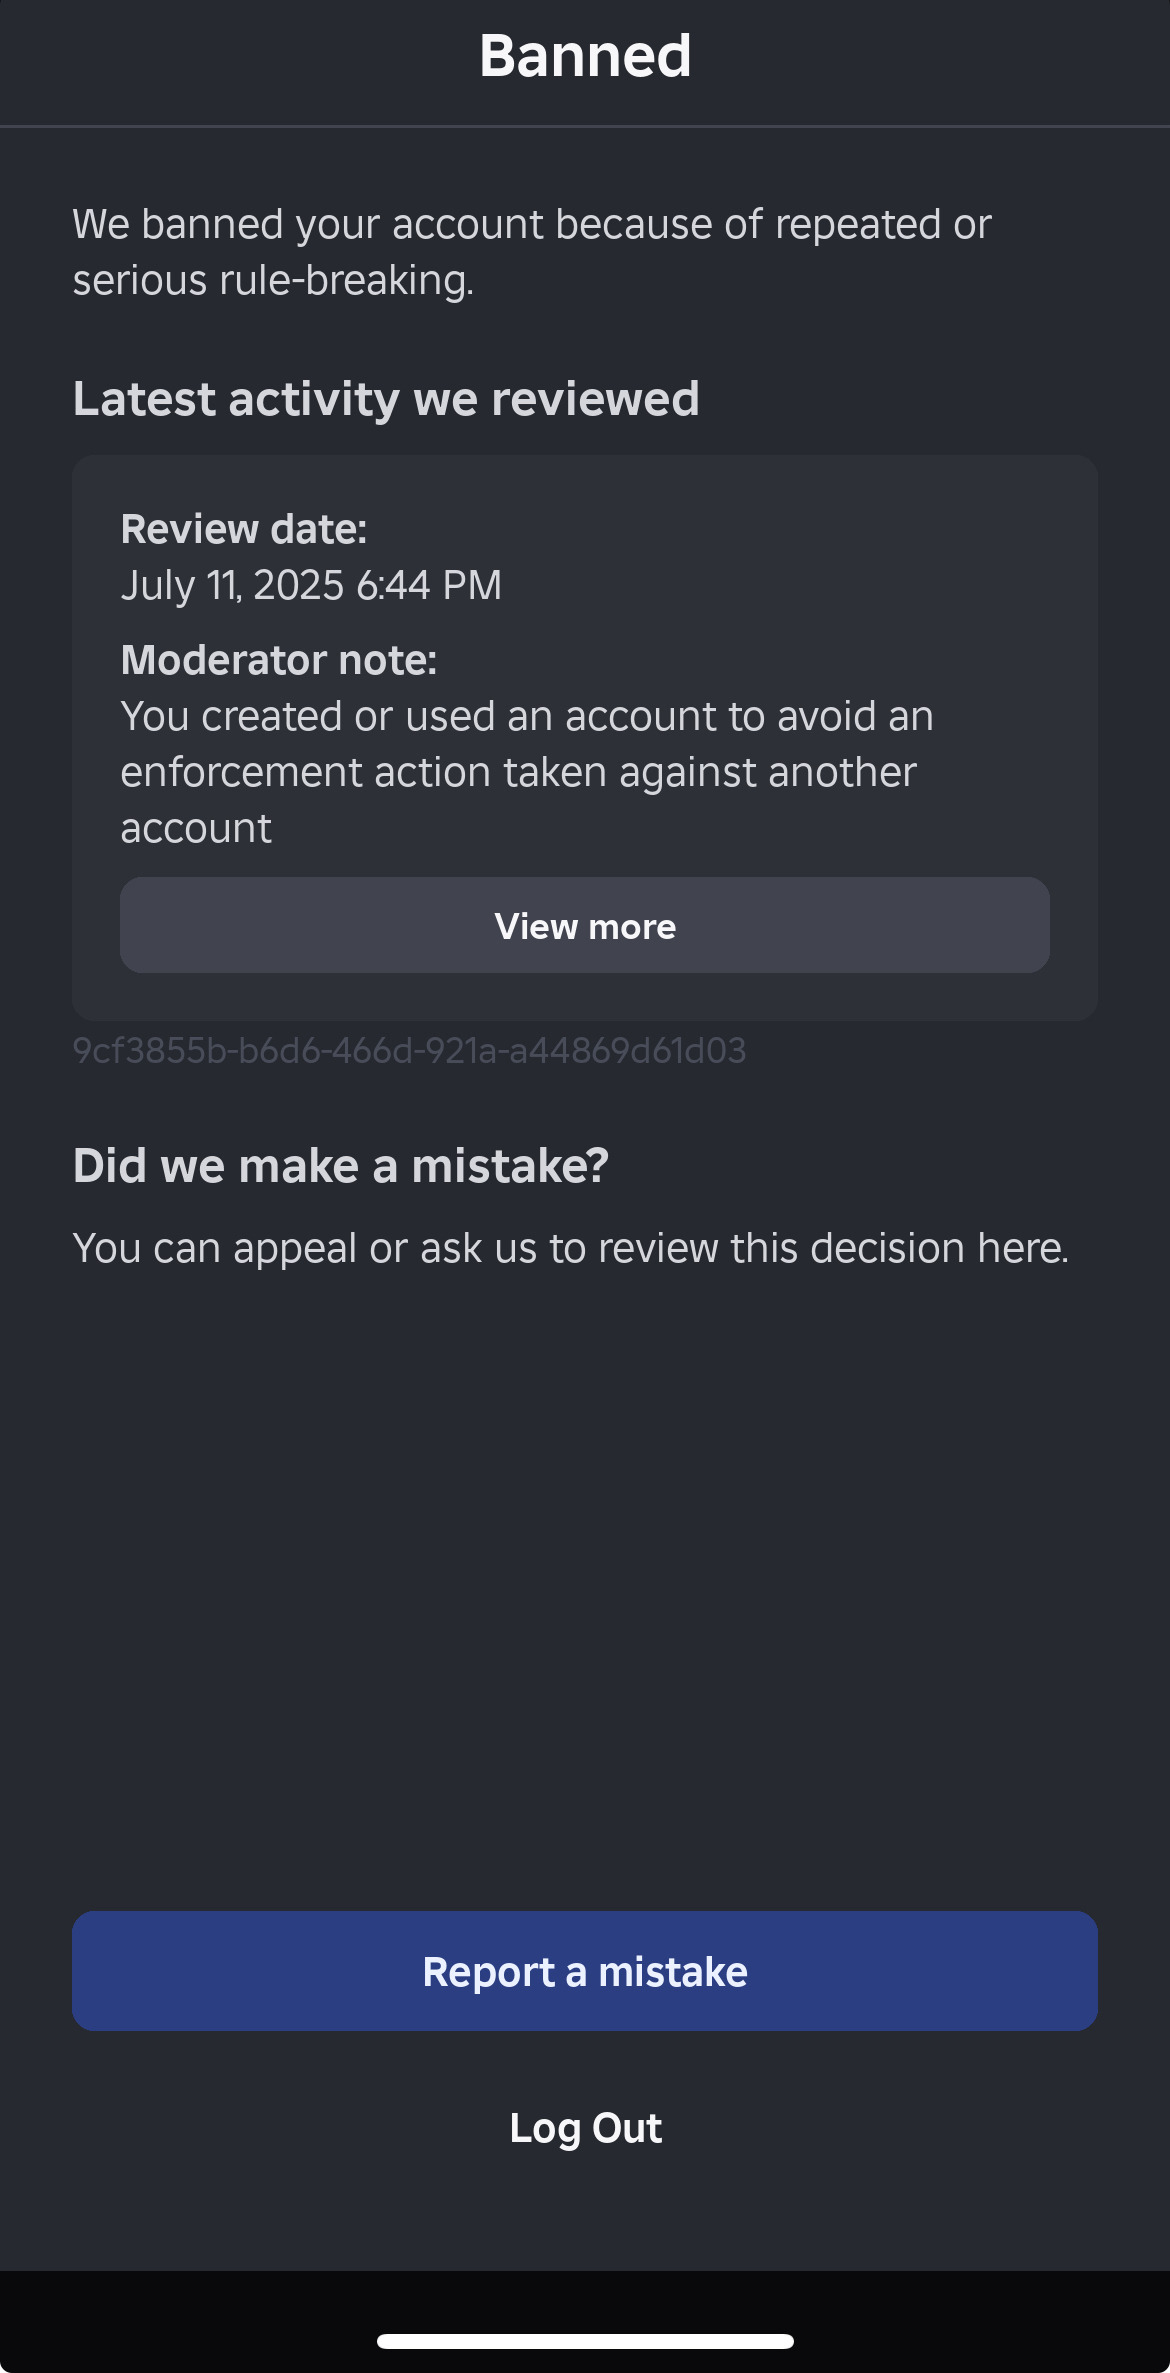Select the 'Latest activity we reviewed' heading

[x=386, y=399]
